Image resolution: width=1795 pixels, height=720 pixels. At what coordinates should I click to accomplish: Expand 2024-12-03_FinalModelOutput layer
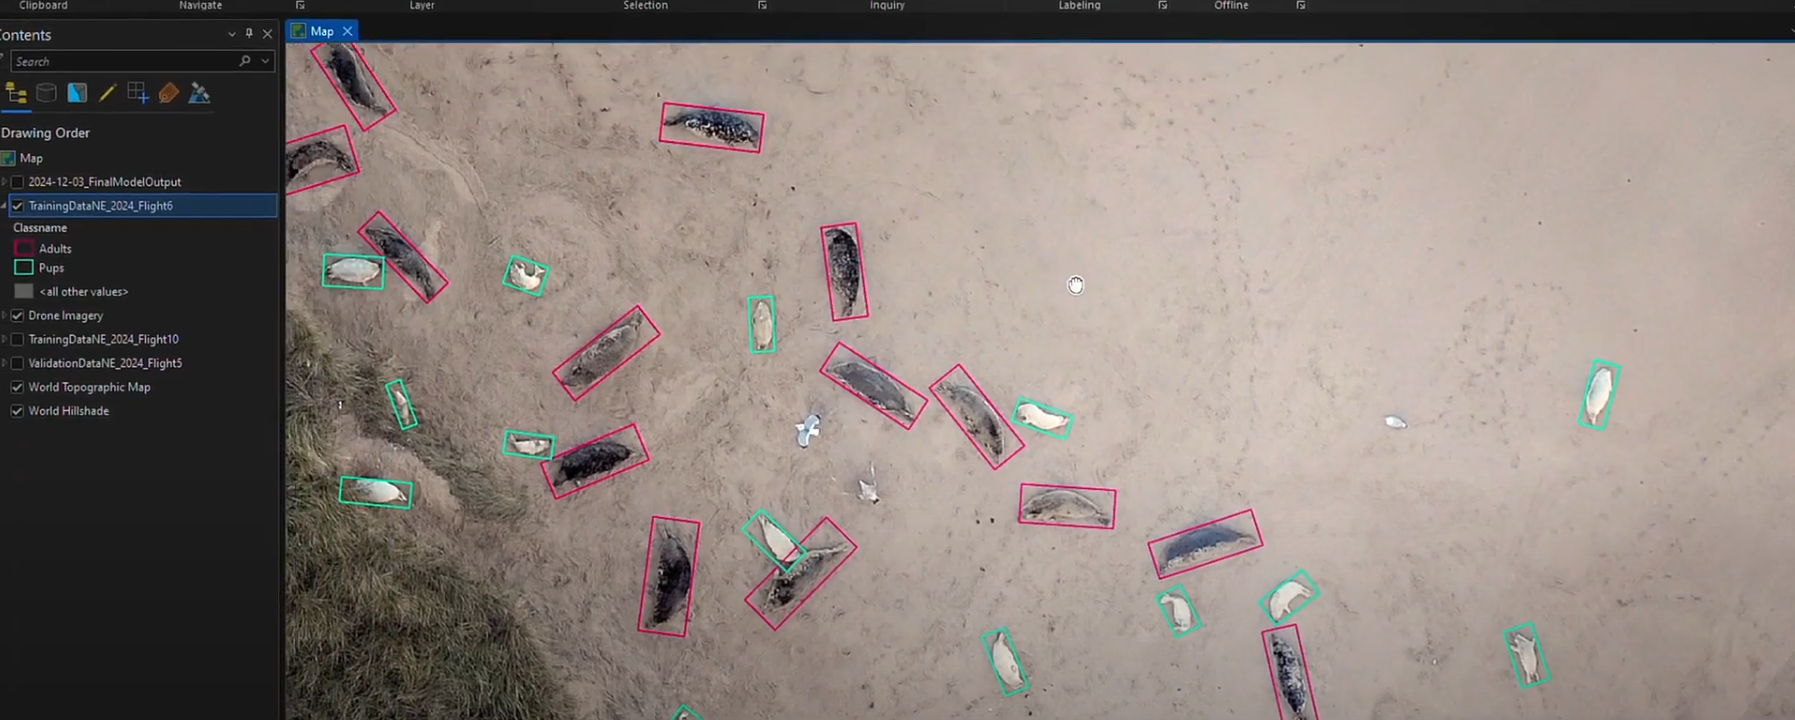[x=4, y=182]
